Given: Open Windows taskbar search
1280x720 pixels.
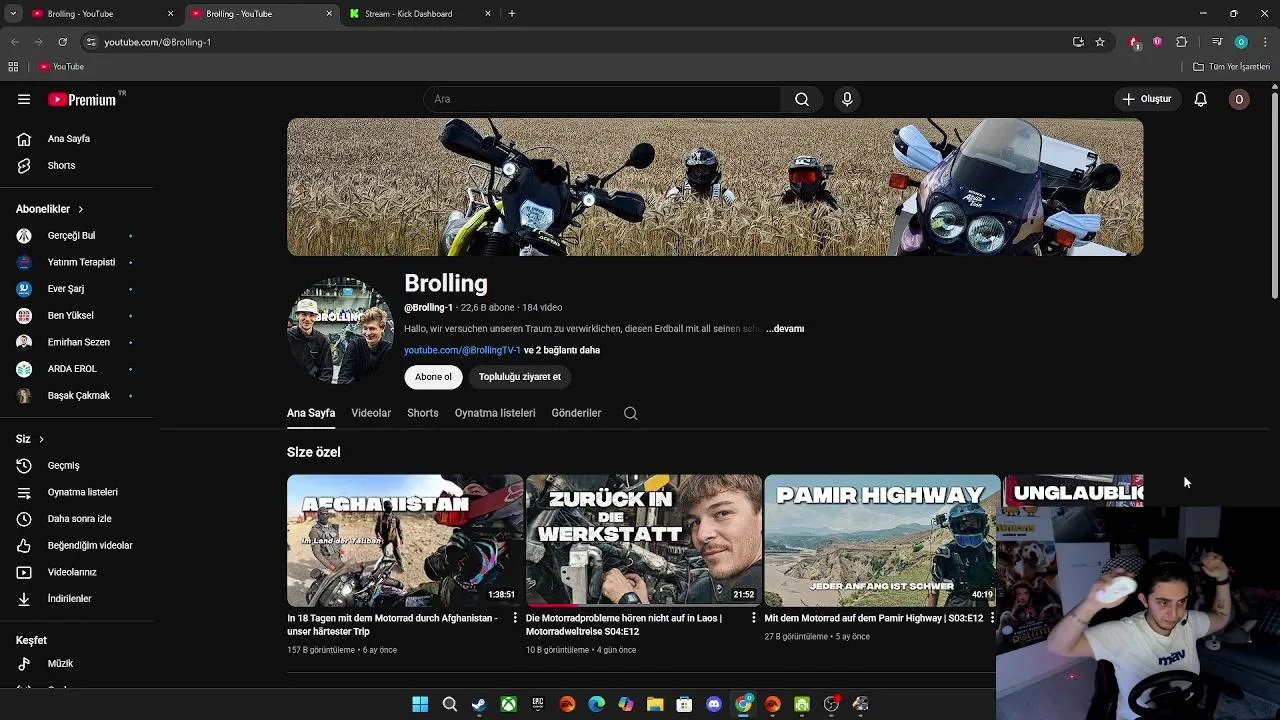Looking at the screenshot, I should click(450, 705).
